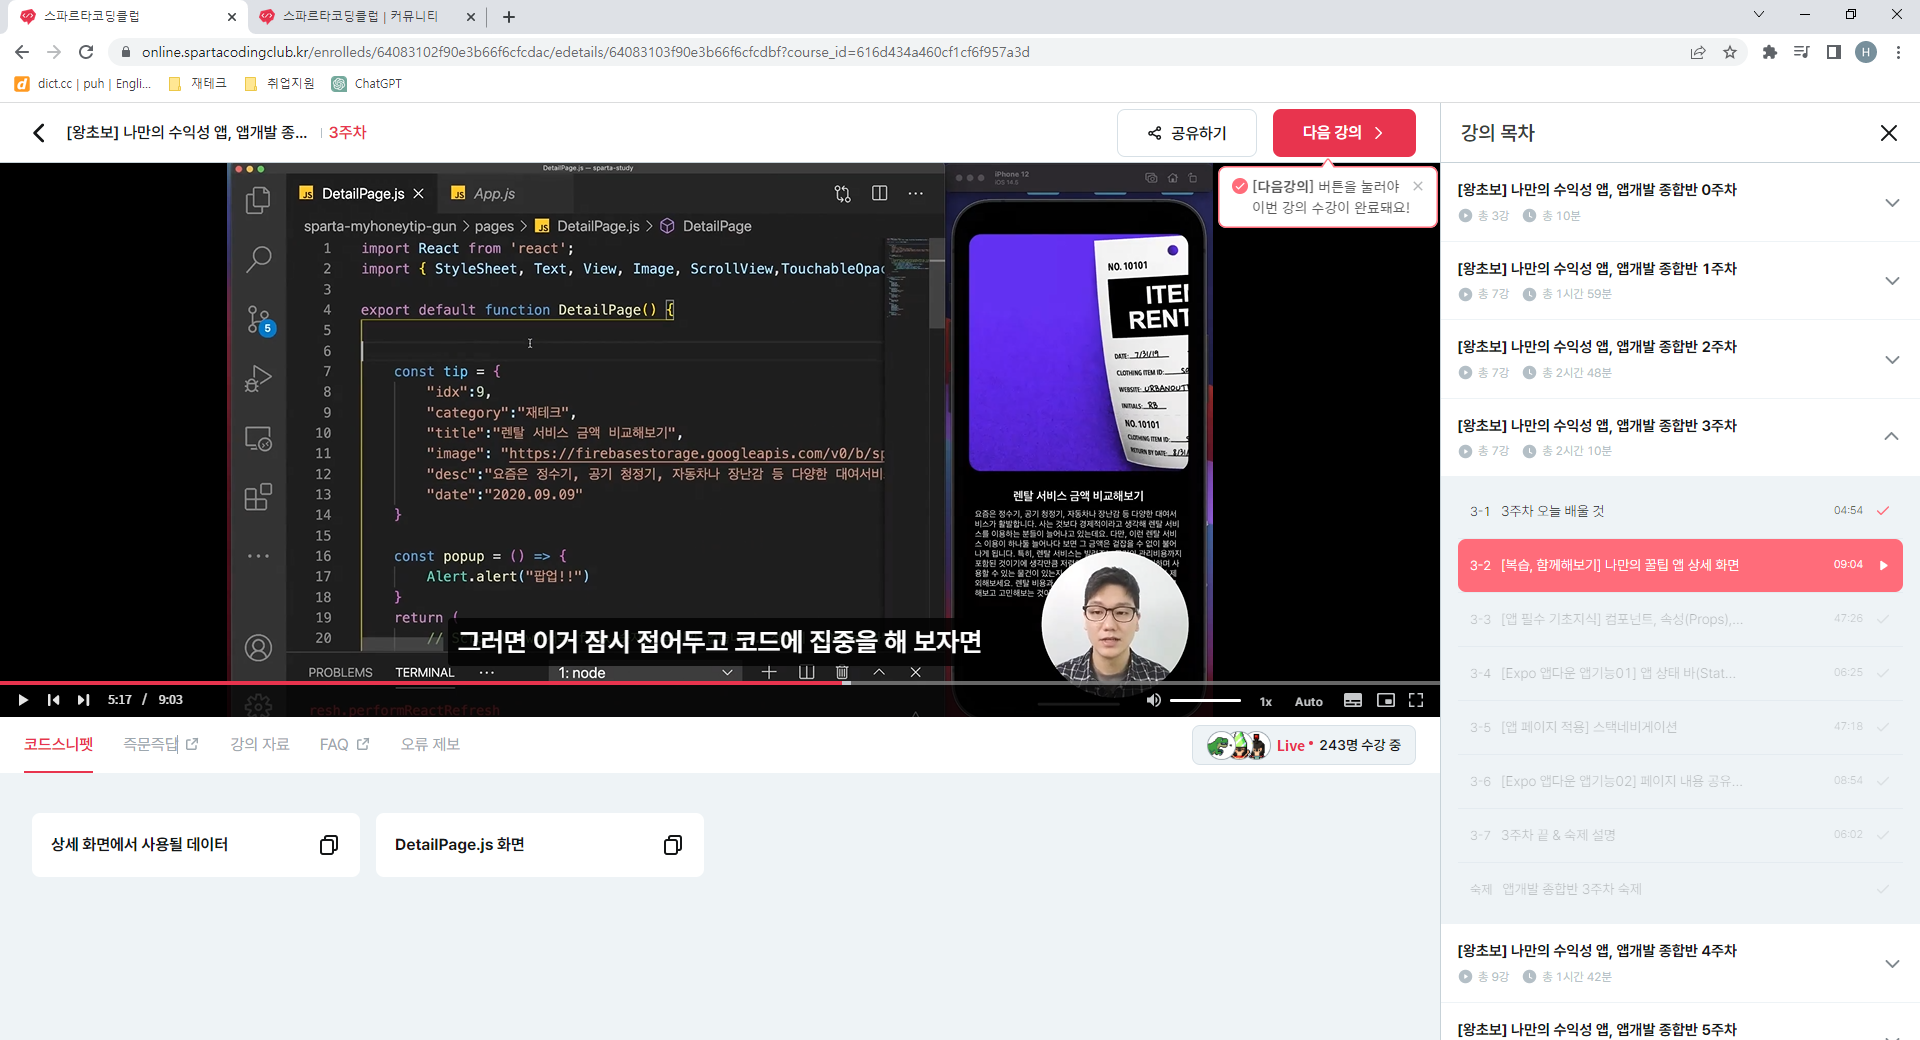This screenshot has width=1920, height=1040.
Task: Click the 공유하기 share button
Action: click(1186, 133)
